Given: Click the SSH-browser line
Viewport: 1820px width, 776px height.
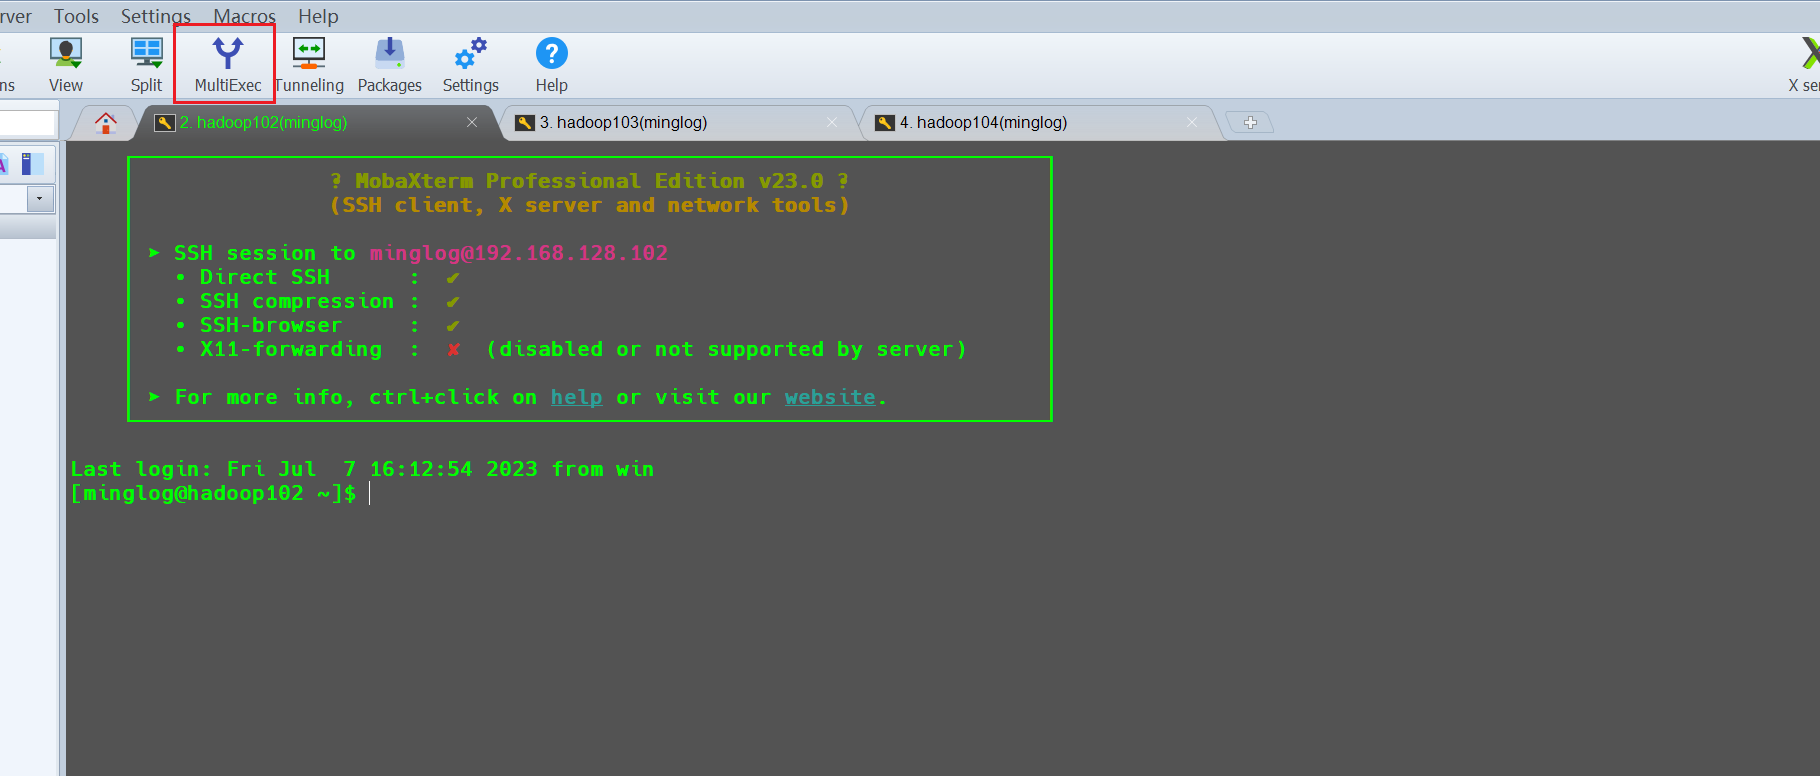Looking at the screenshot, I should tap(317, 325).
